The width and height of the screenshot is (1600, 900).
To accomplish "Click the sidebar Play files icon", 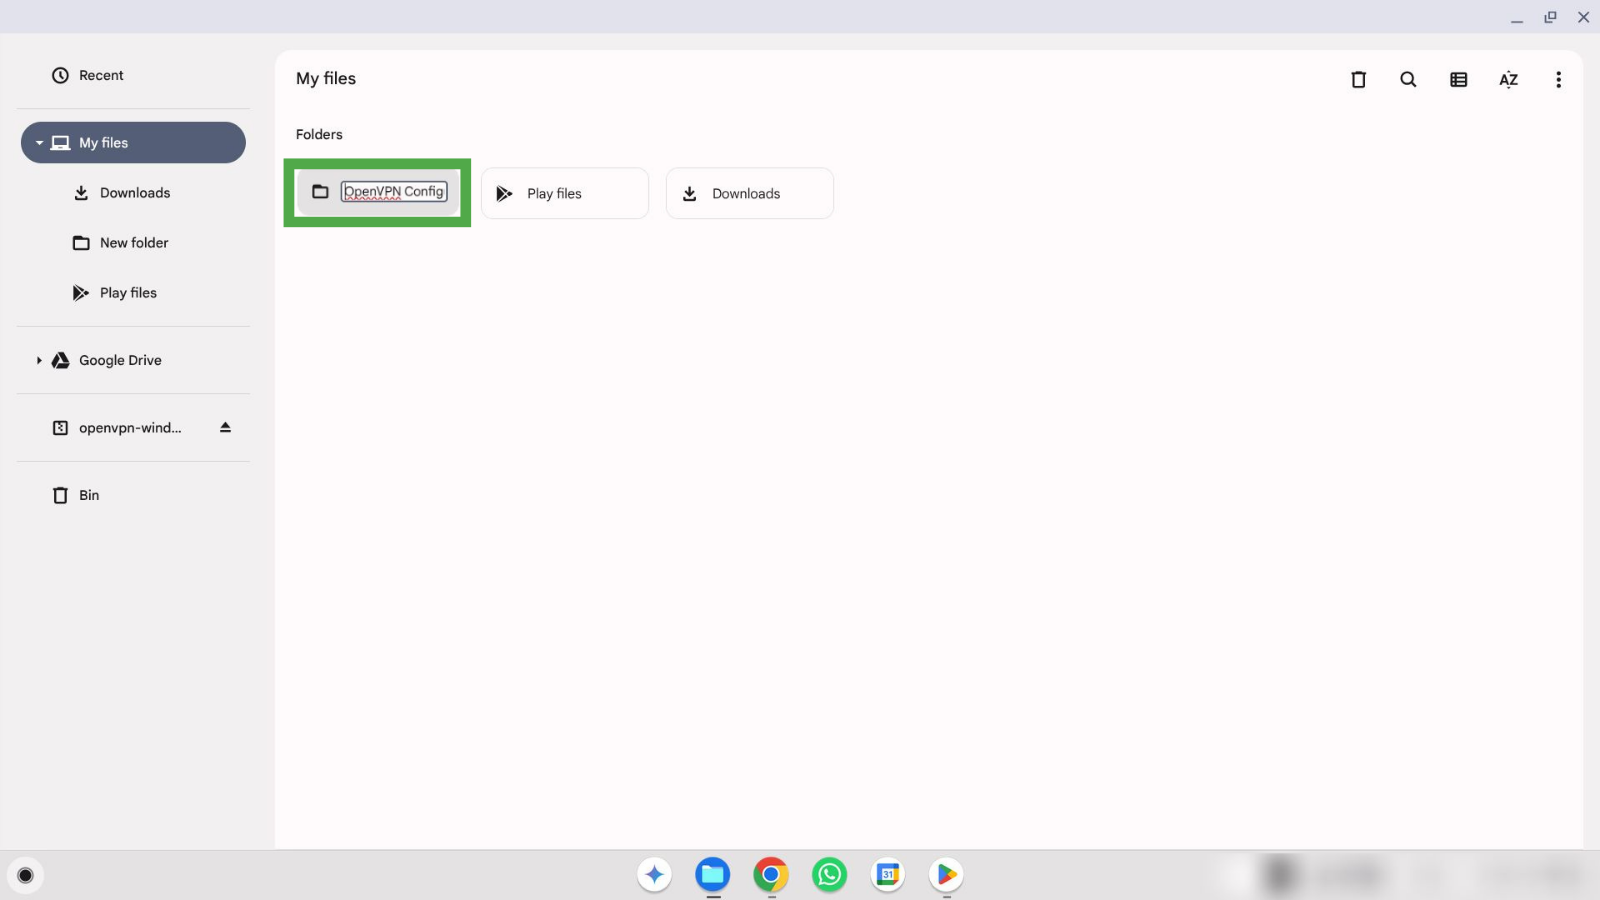I will point(81,293).
